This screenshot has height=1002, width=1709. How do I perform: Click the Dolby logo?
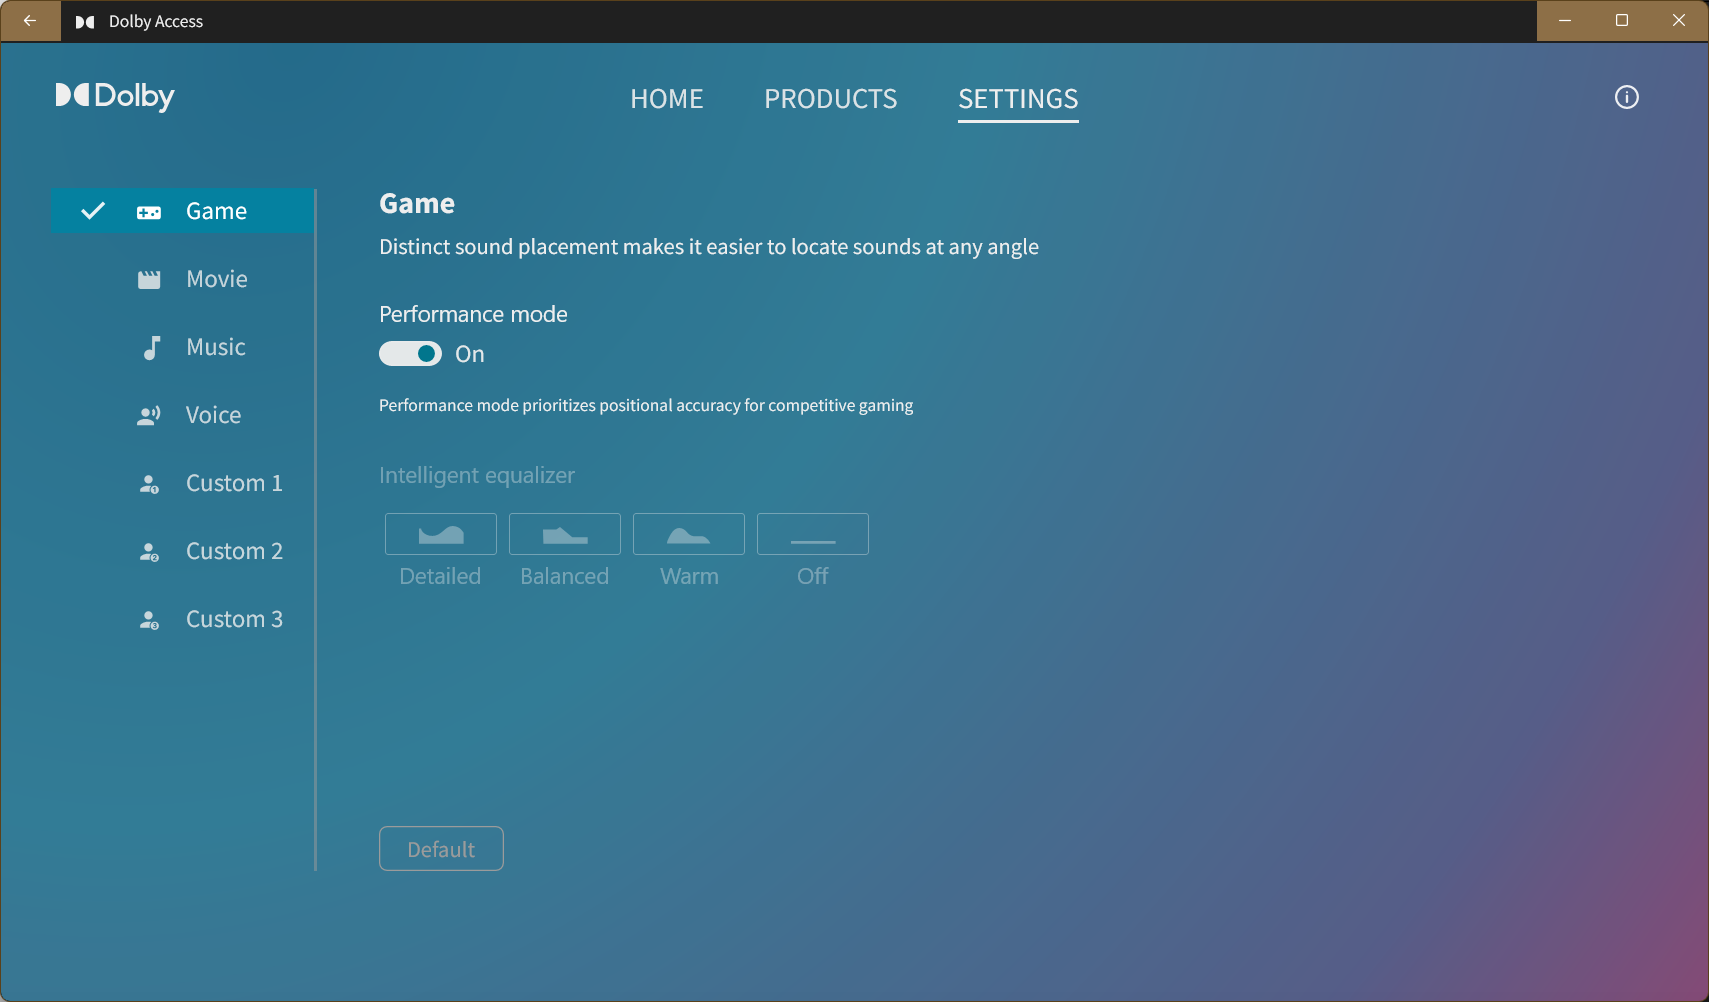click(115, 96)
